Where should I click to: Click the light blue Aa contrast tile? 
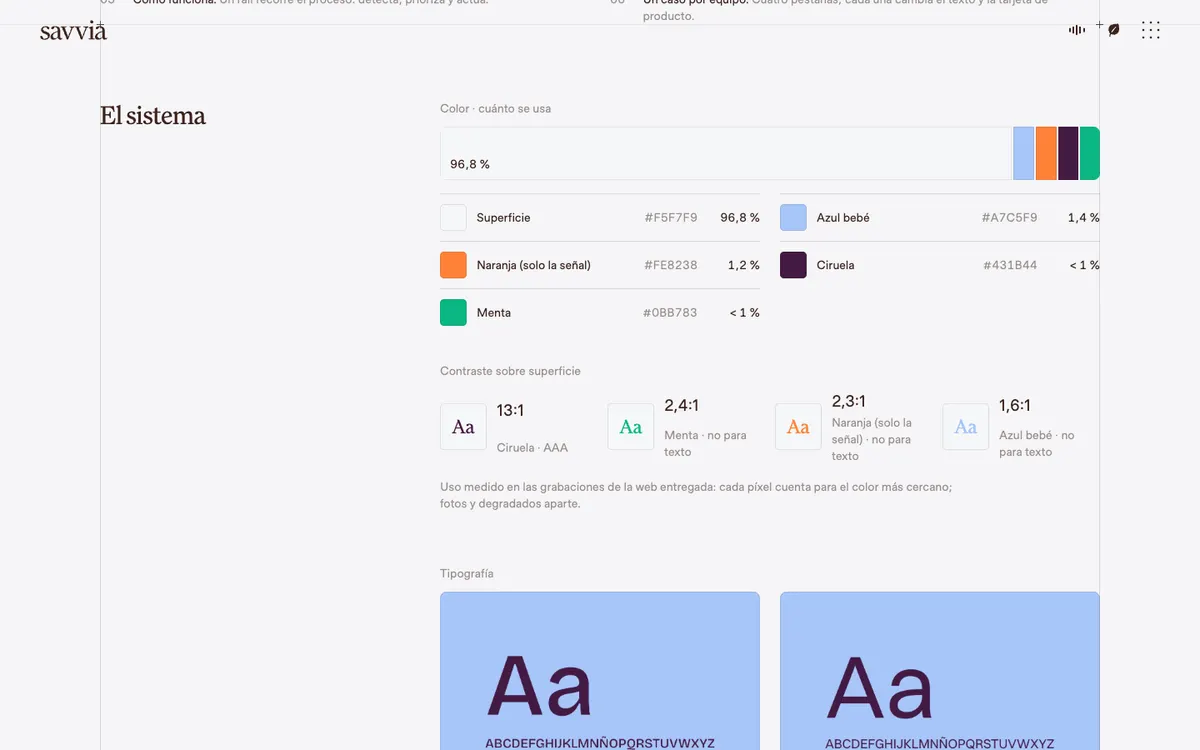pos(965,427)
